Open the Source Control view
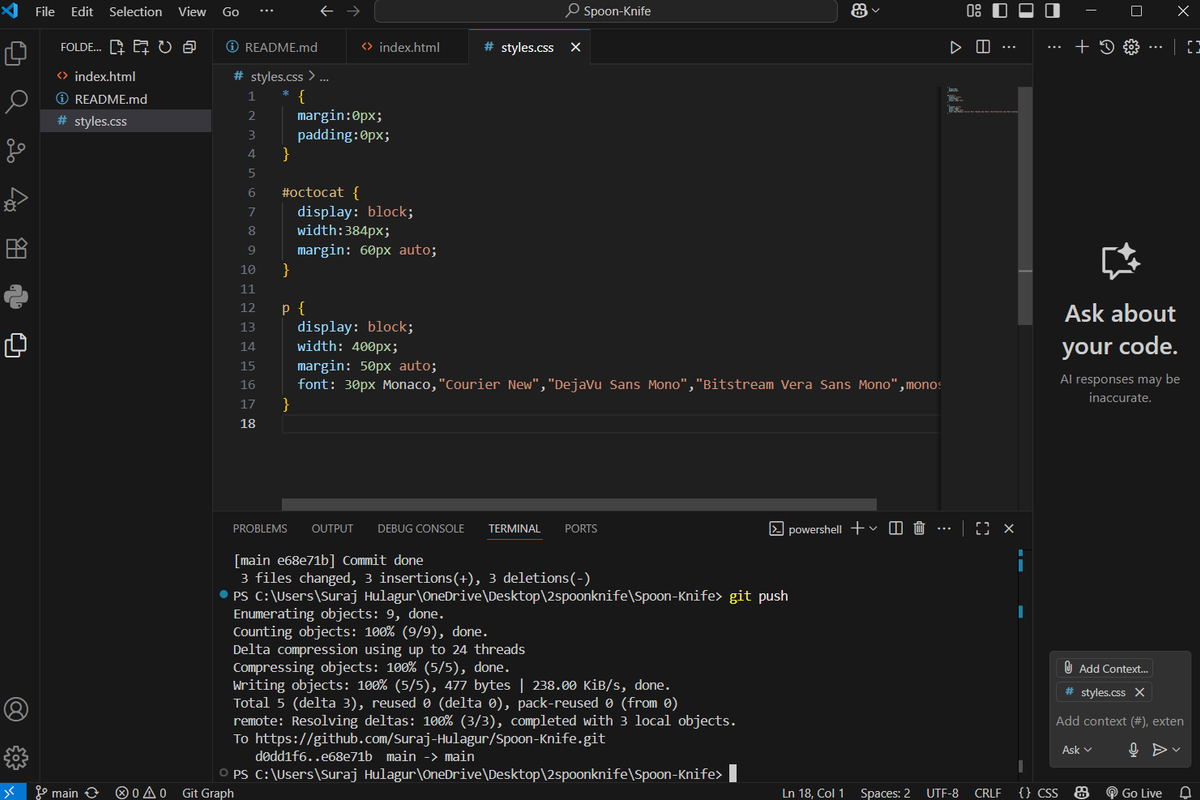The height and width of the screenshot is (800, 1200). point(16,150)
